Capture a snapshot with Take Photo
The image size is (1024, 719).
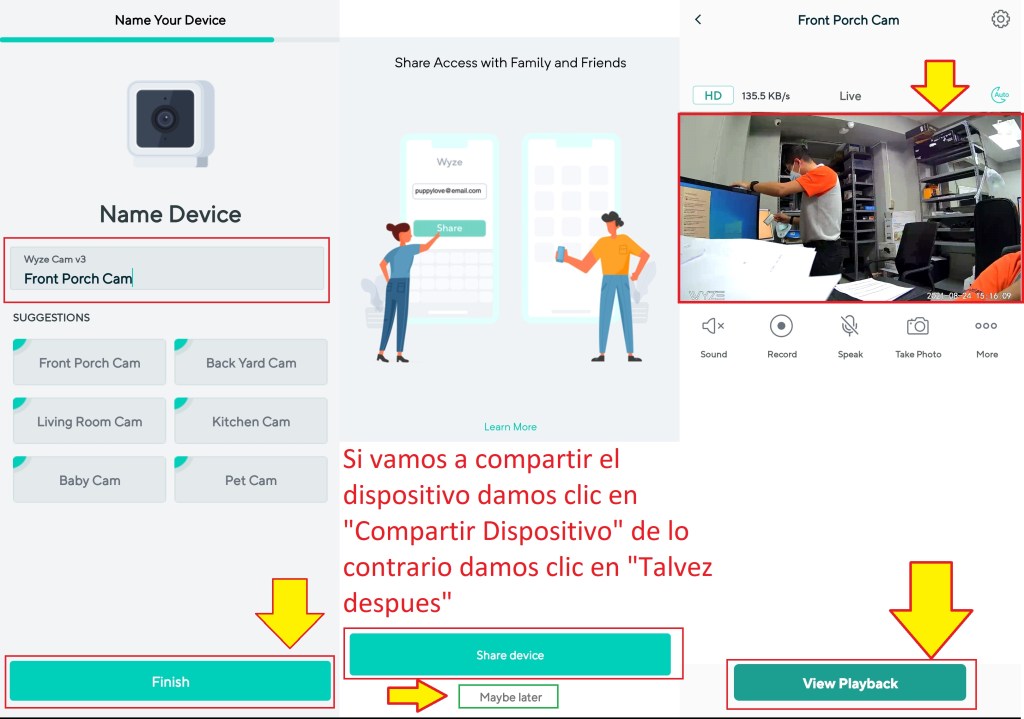pyautogui.click(x=917, y=327)
